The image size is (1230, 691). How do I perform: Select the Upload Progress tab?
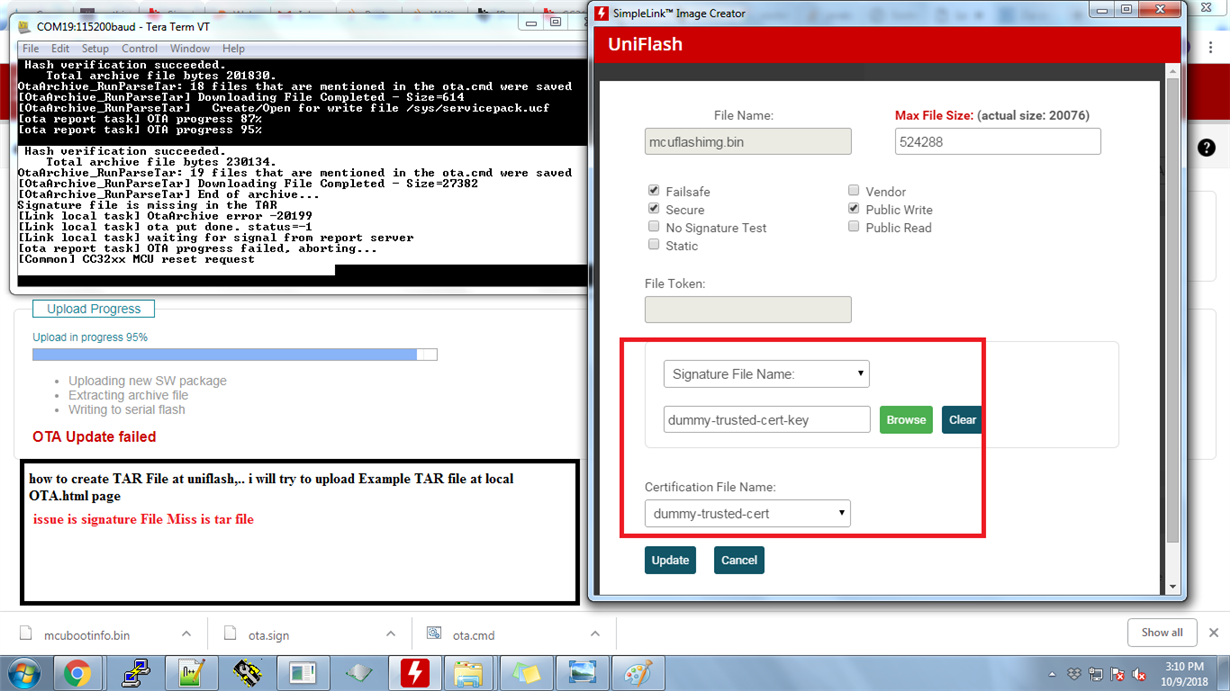click(94, 309)
